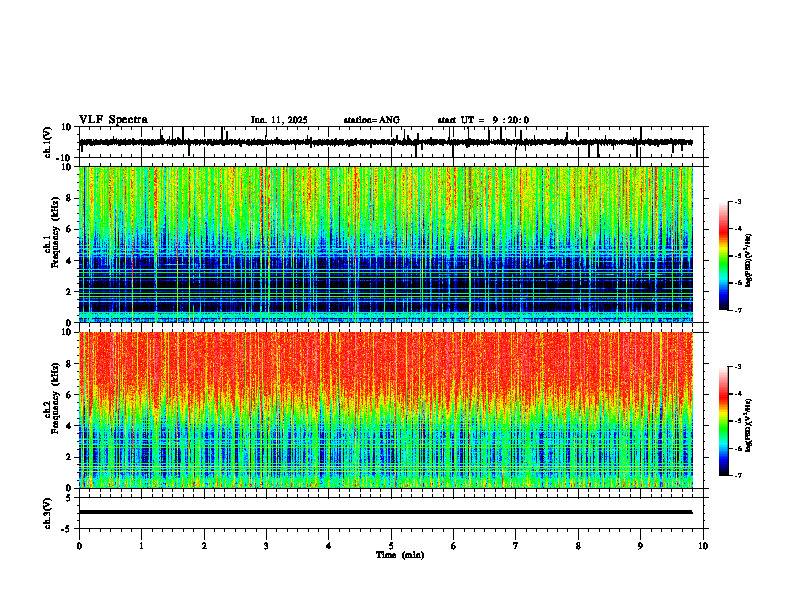
Task: Click the "VLF Spectra" plot title
Action: coord(113,120)
